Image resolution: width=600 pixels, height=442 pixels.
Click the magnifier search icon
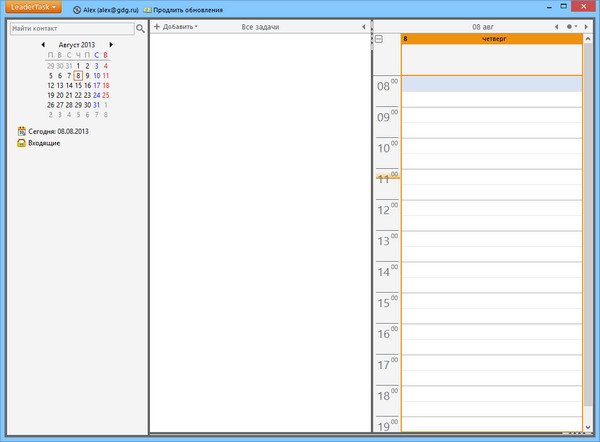(141, 28)
